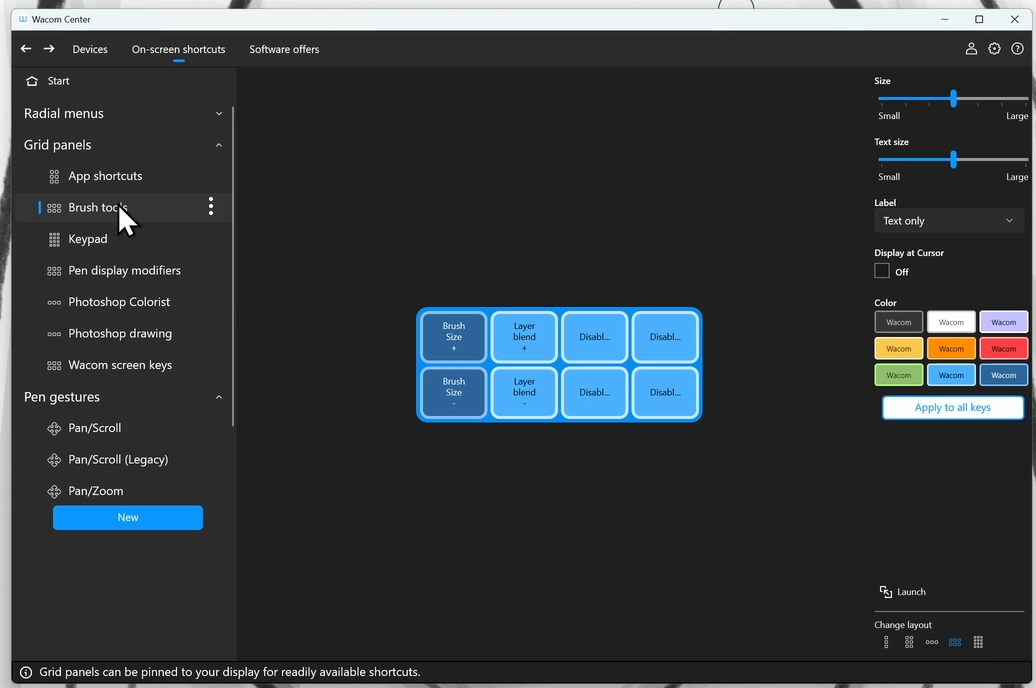Select the Layer blend + key
The height and width of the screenshot is (688, 1036).
click(525, 337)
